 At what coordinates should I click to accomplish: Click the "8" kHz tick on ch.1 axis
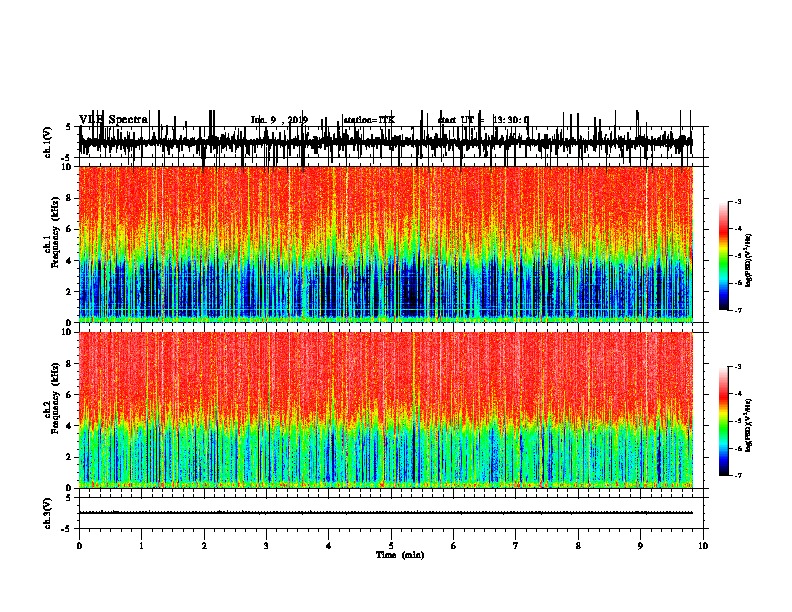click(x=70, y=198)
